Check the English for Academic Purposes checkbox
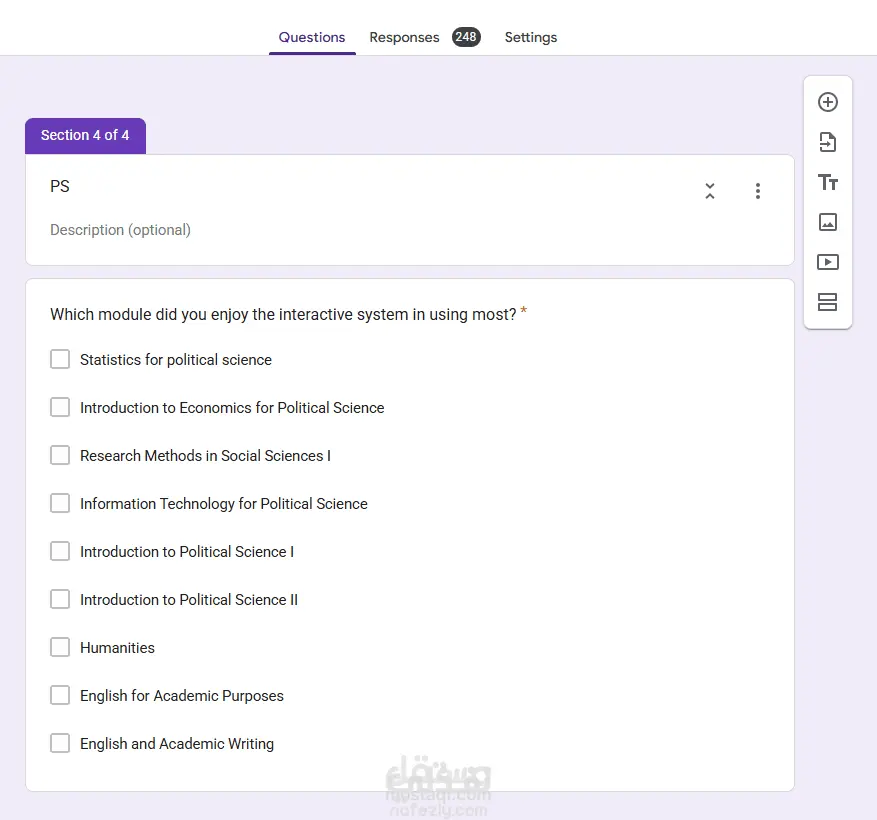This screenshot has height=820, width=877. point(60,695)
